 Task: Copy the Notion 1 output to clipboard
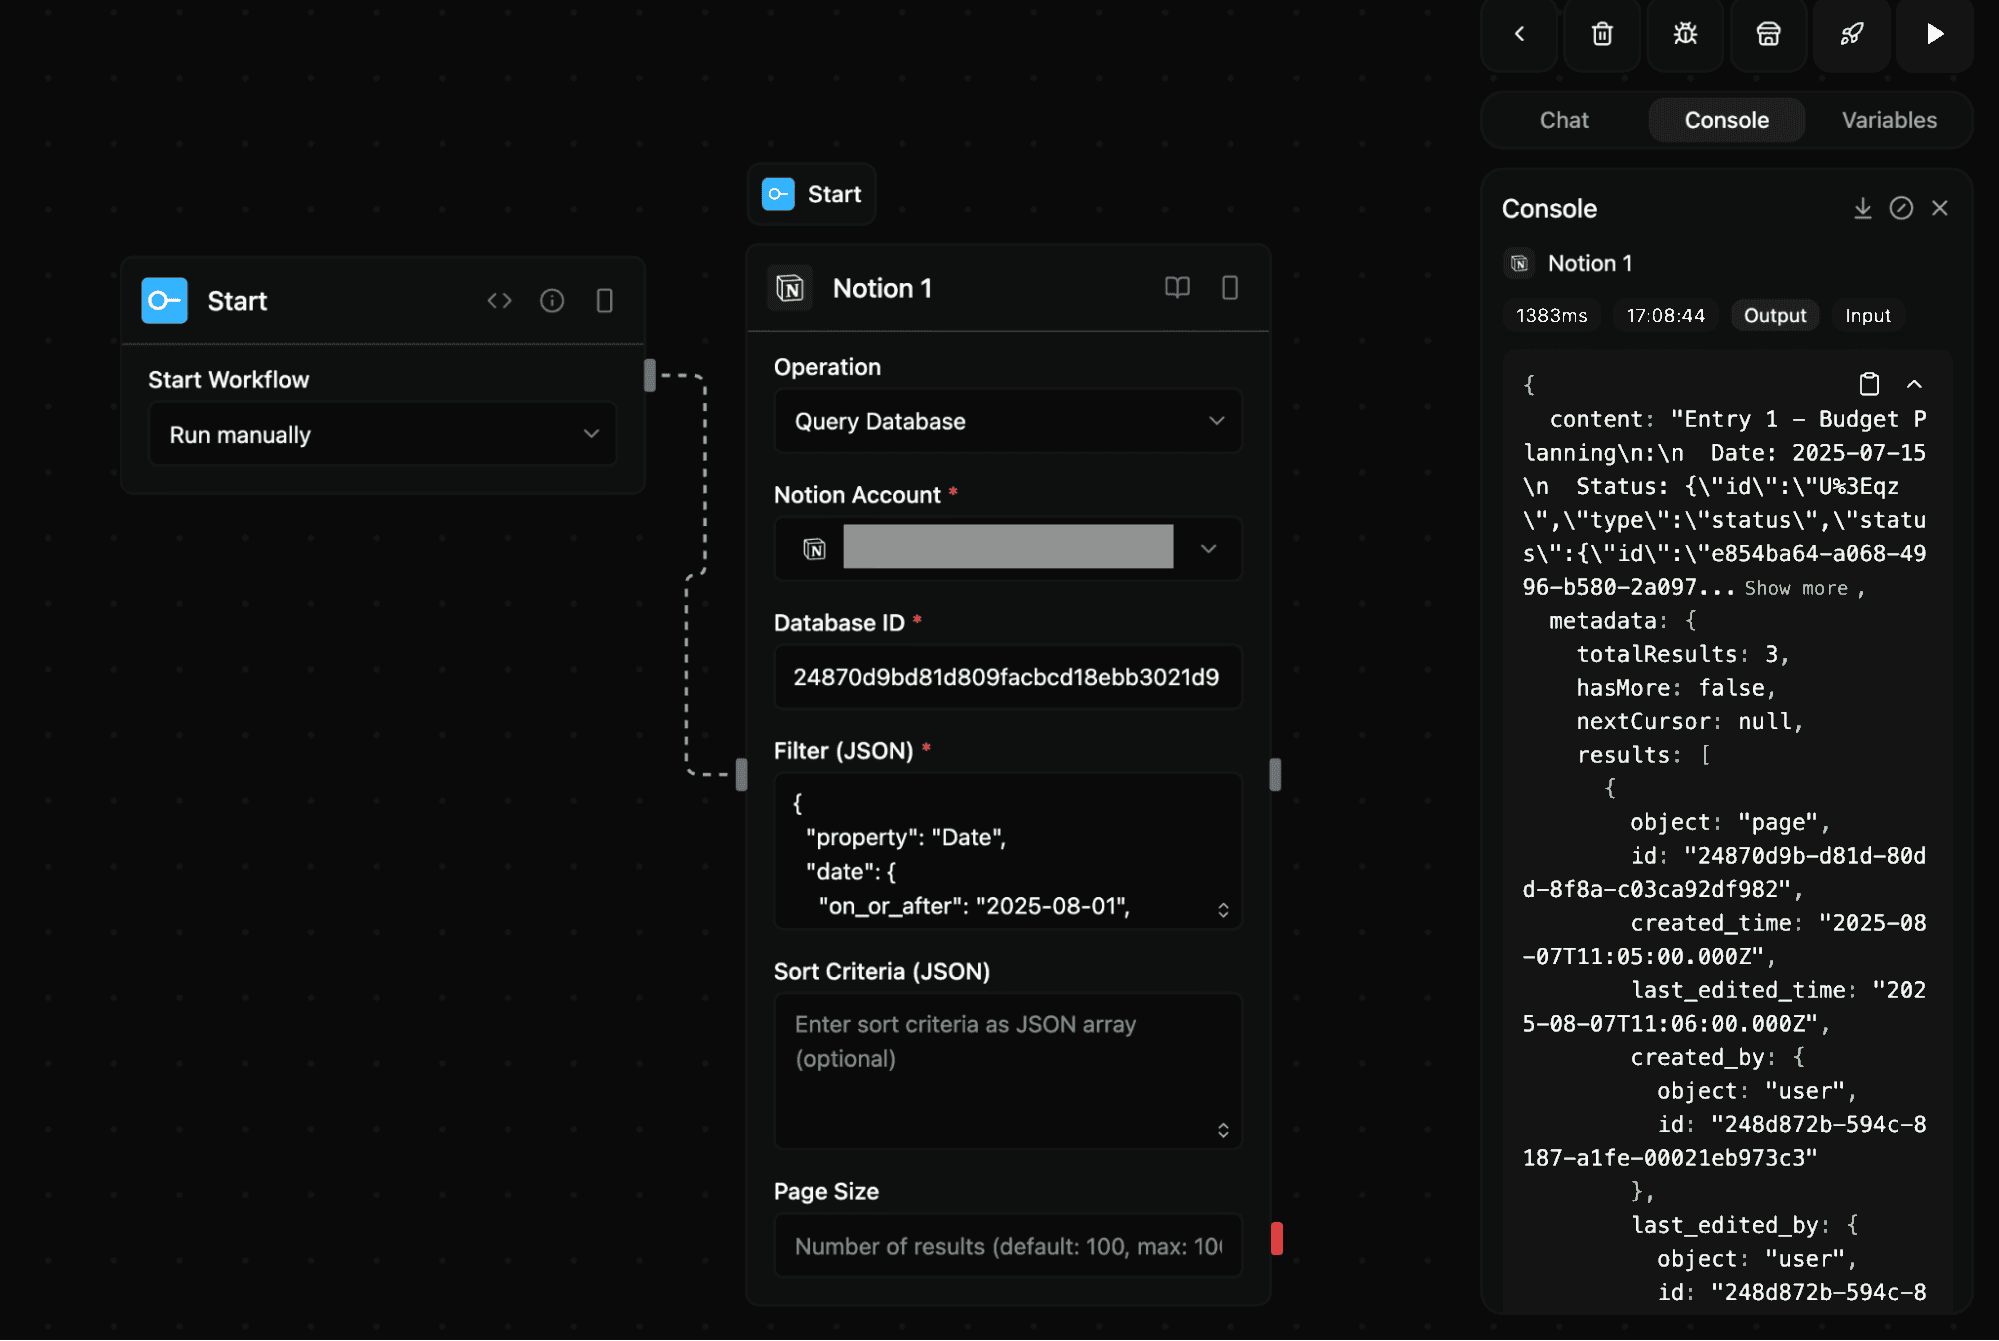pos(1868,383)
